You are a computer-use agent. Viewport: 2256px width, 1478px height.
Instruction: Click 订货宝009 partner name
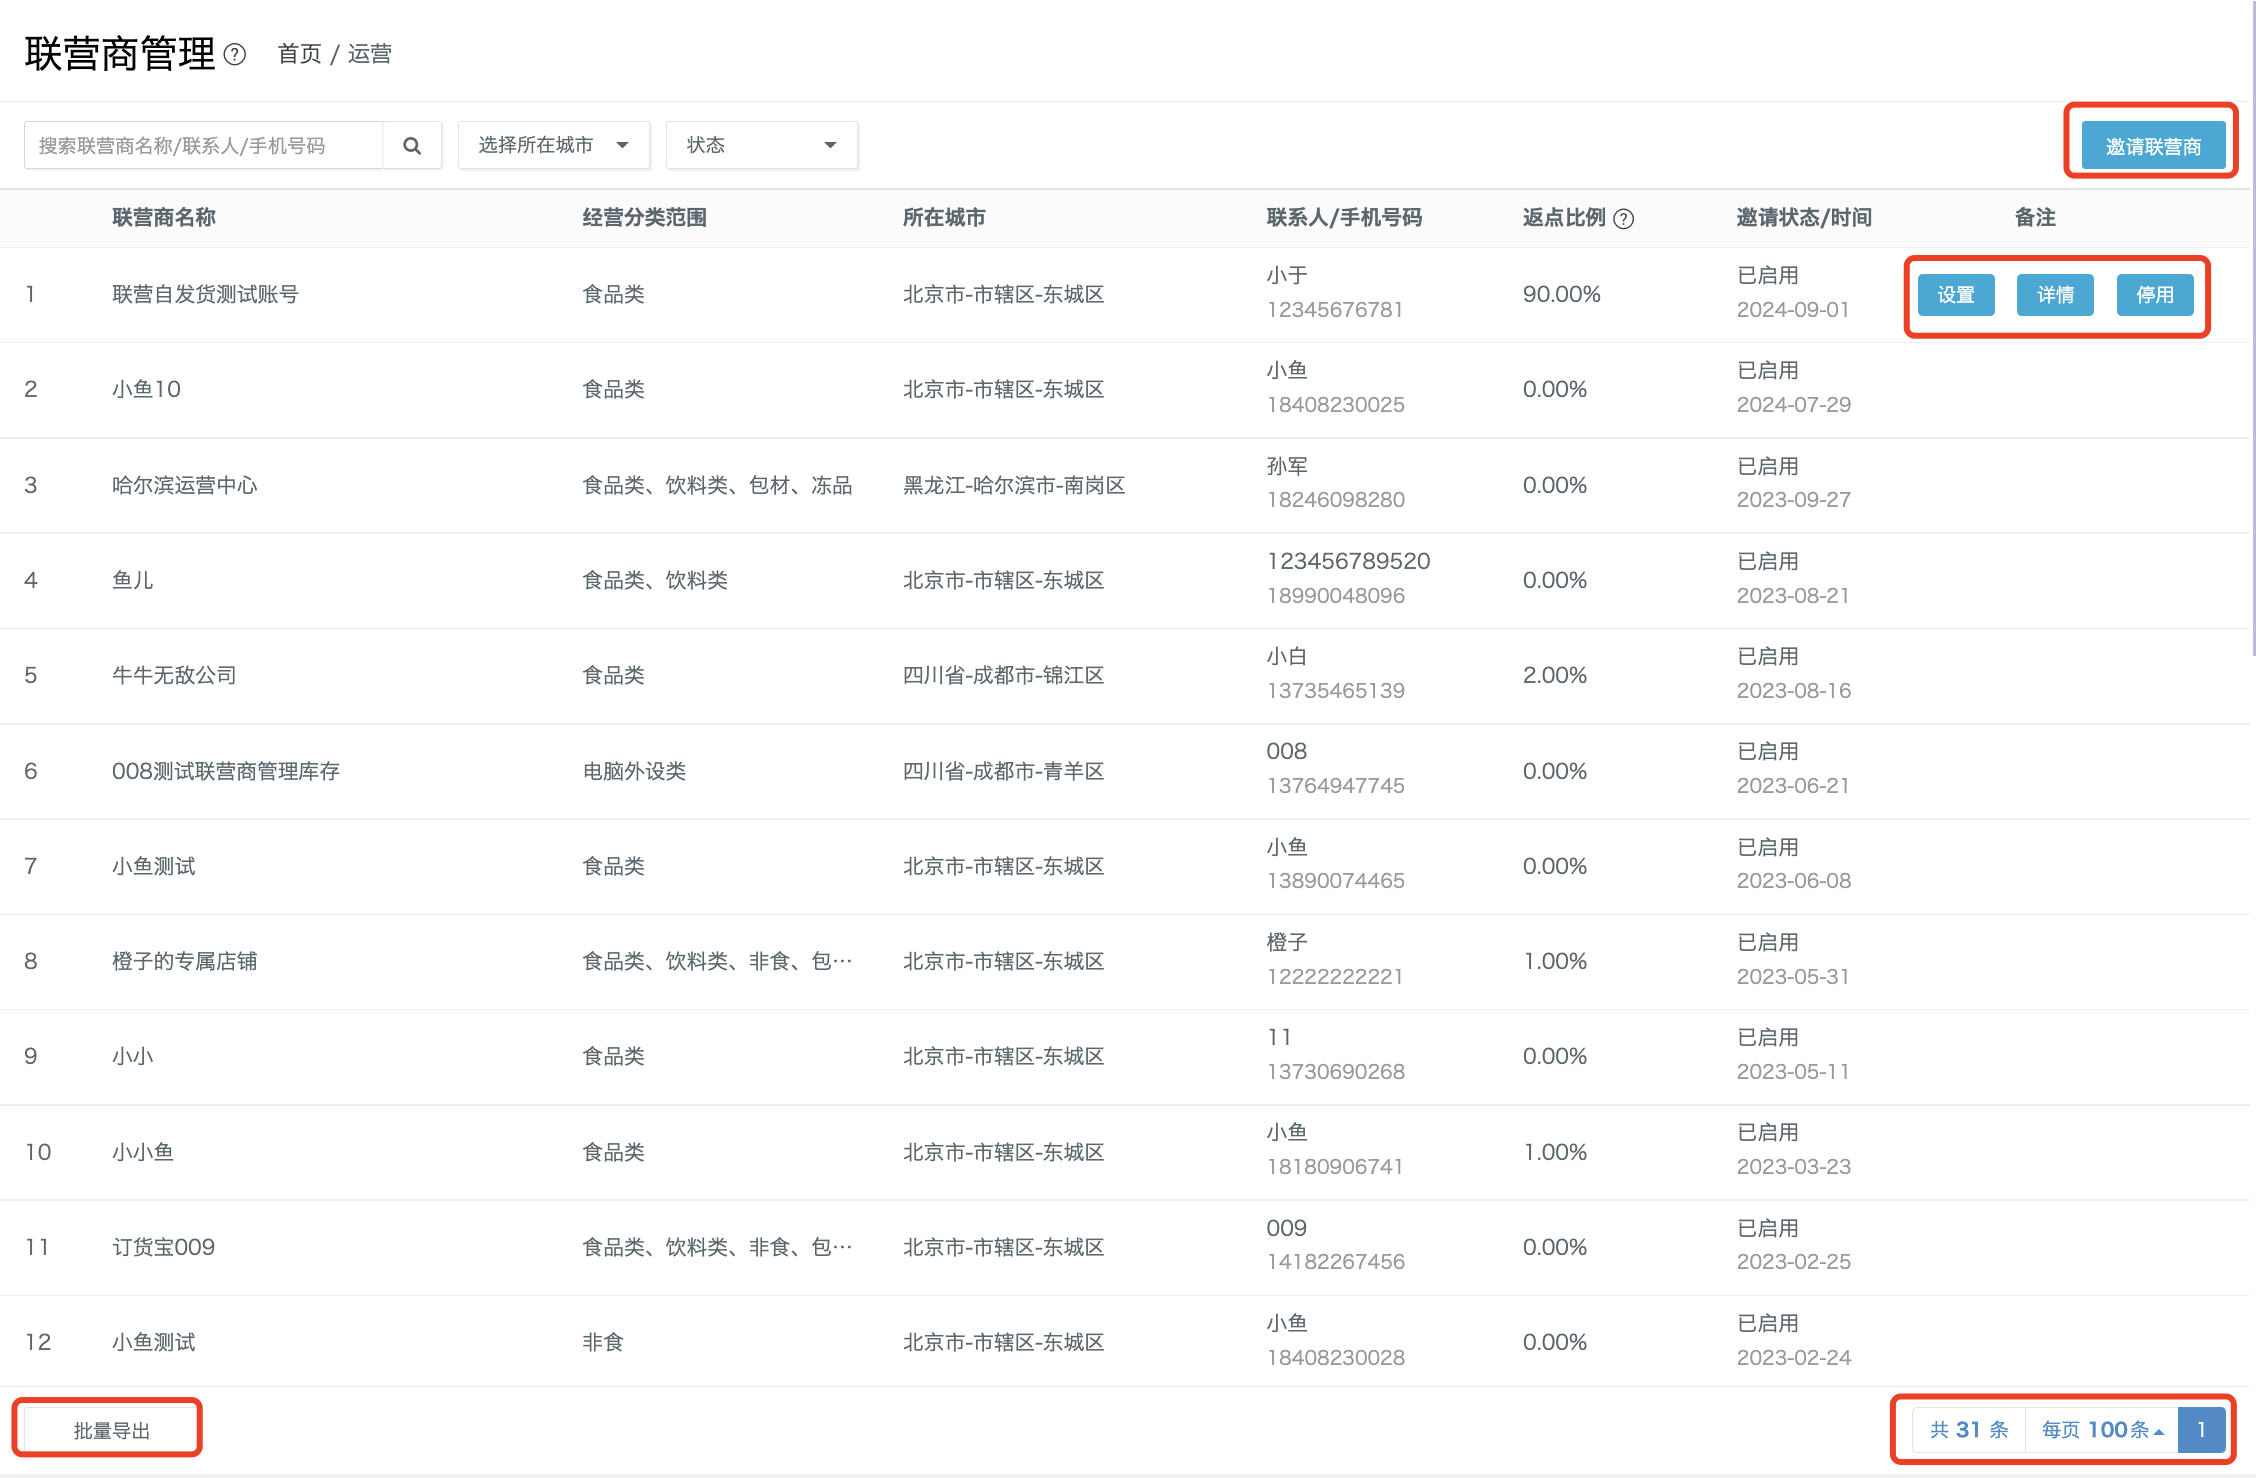tap(163, 1248)
